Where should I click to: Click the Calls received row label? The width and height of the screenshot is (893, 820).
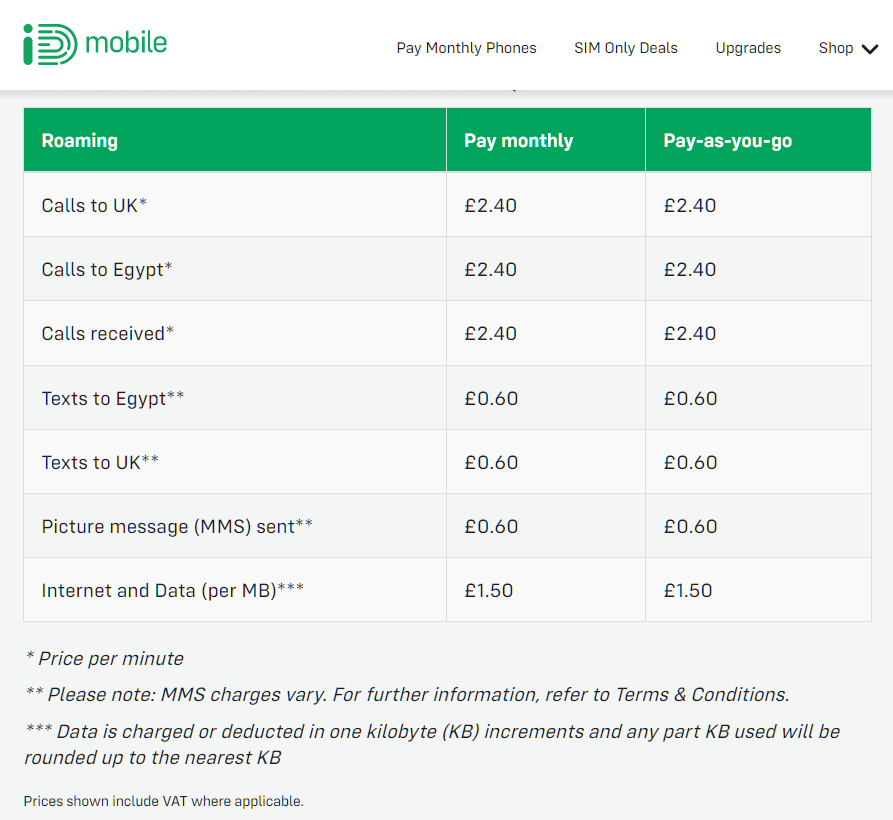tap(108, 333)
